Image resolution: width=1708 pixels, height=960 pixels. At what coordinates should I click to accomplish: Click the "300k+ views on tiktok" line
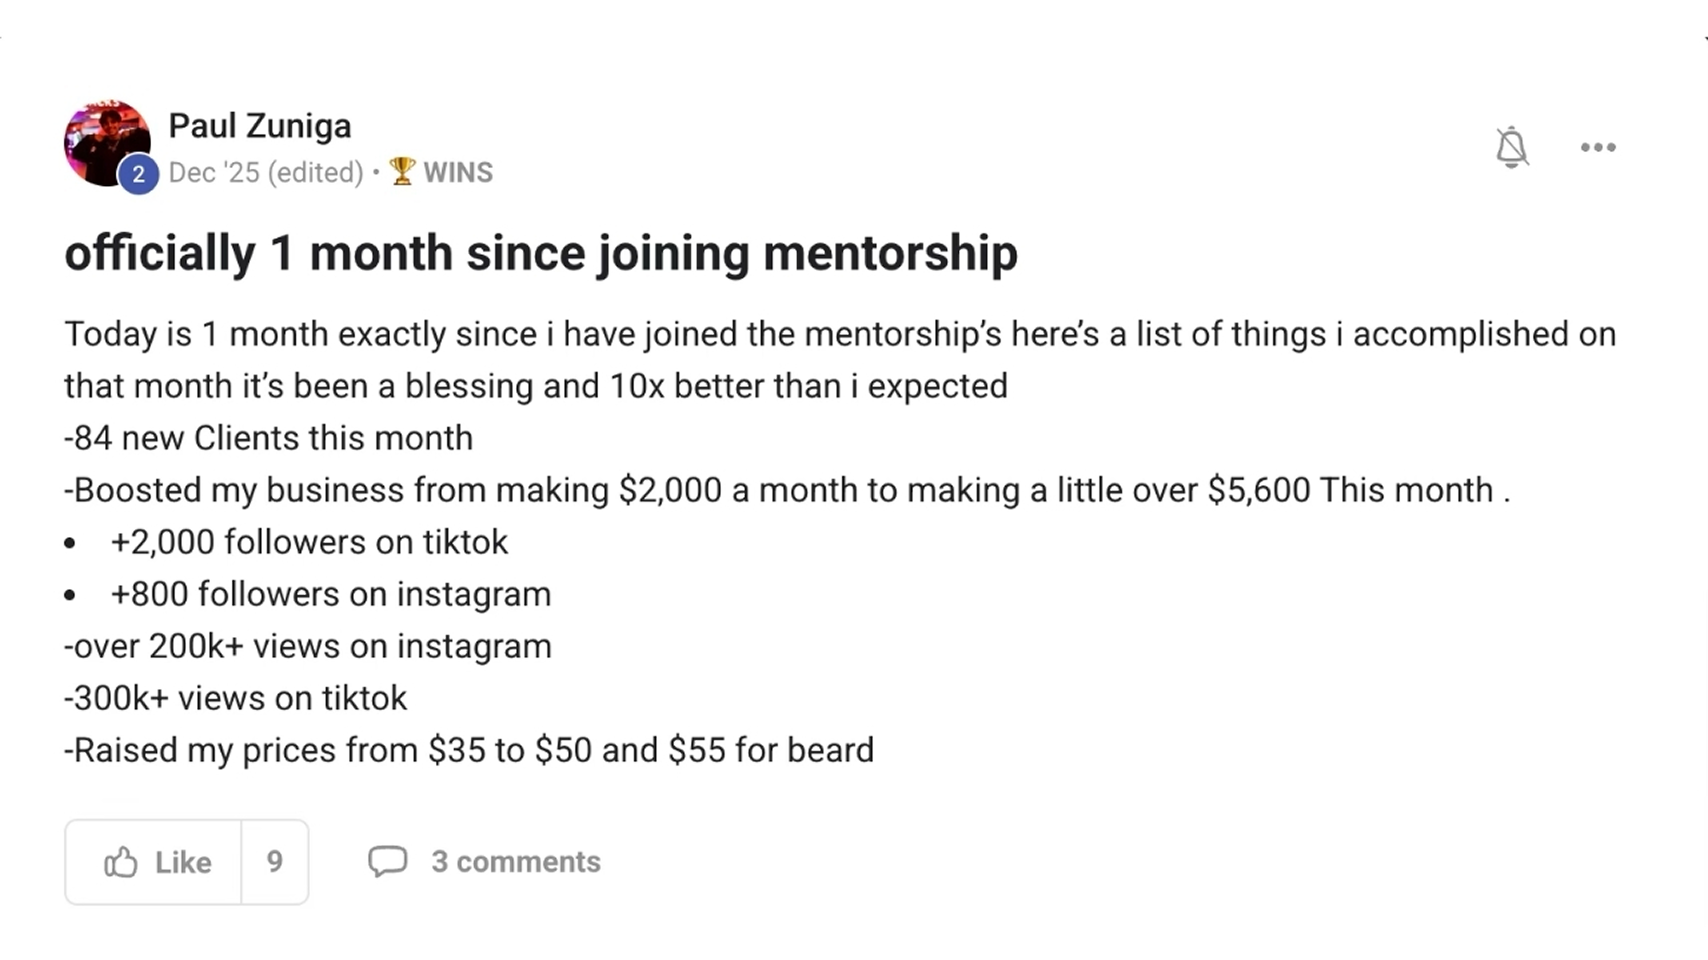tap(236, 698)
